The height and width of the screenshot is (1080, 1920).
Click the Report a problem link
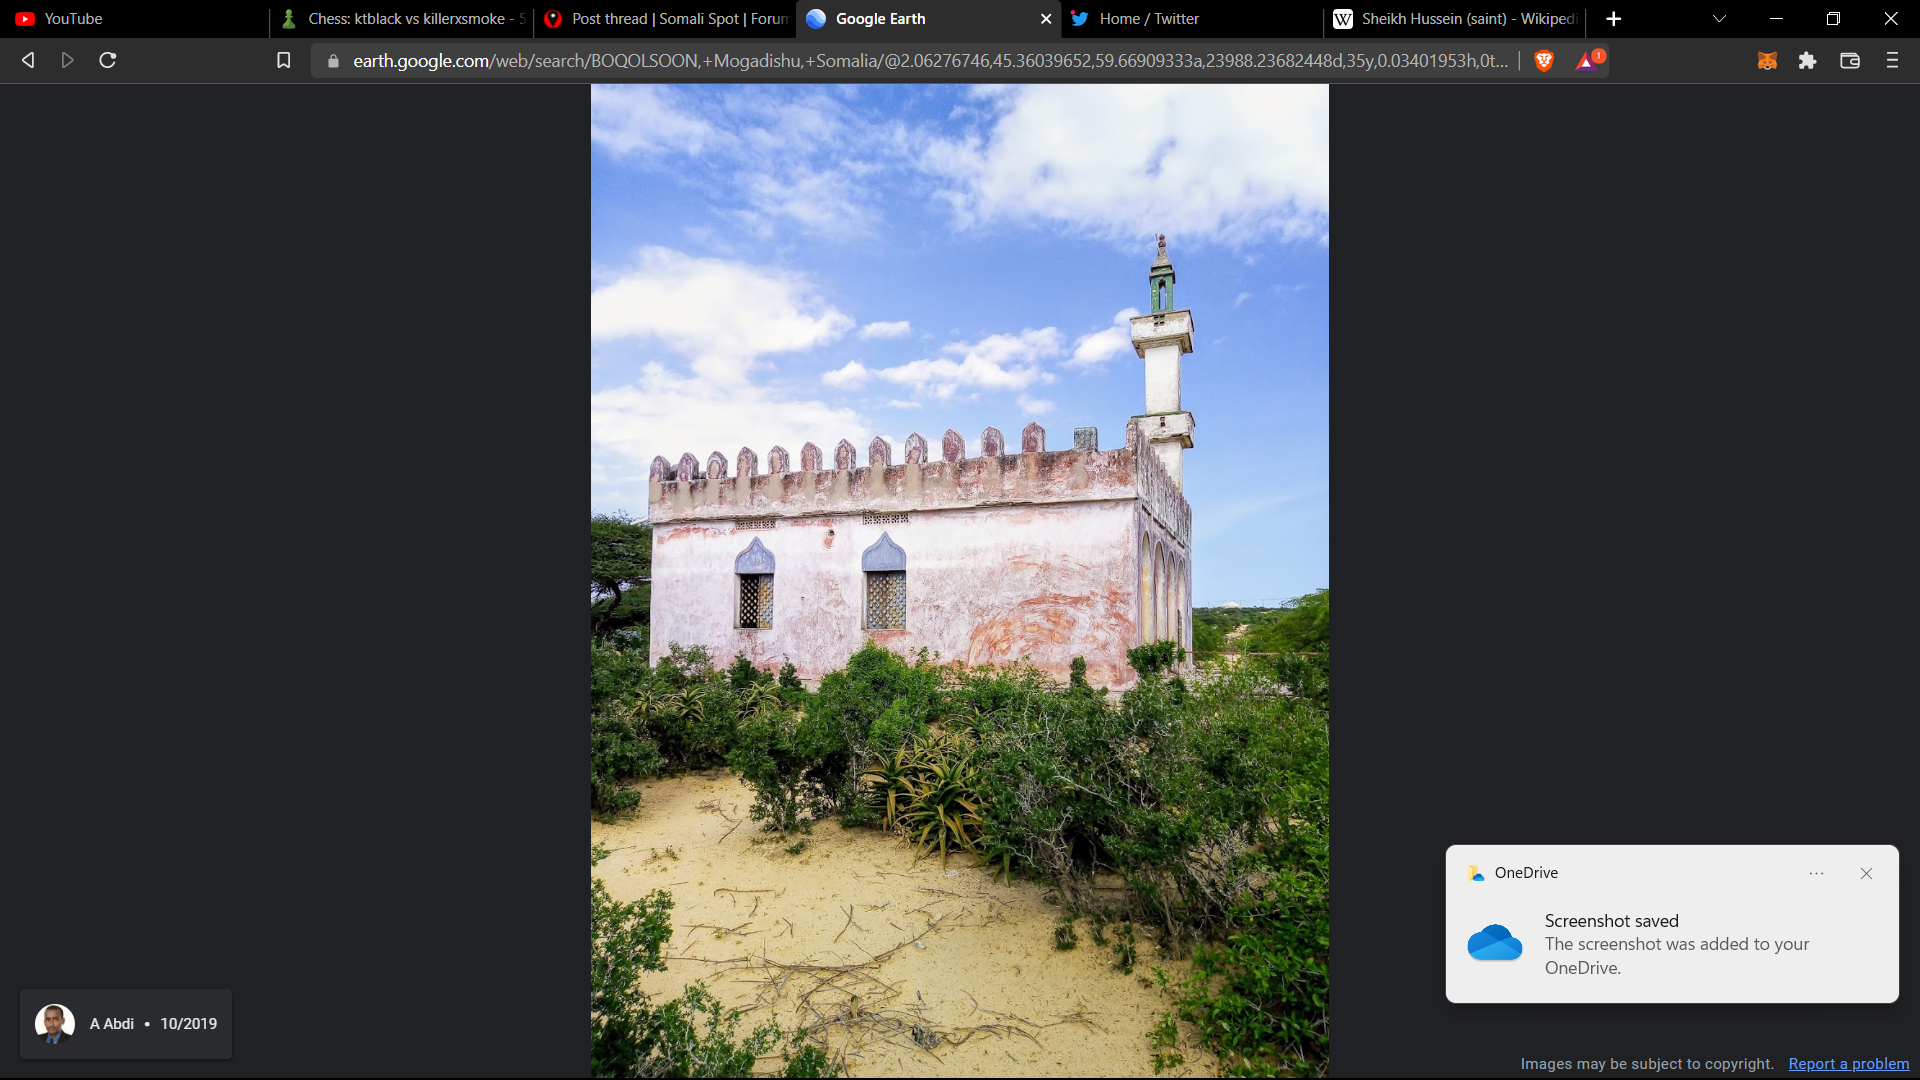(1849, 1064)
